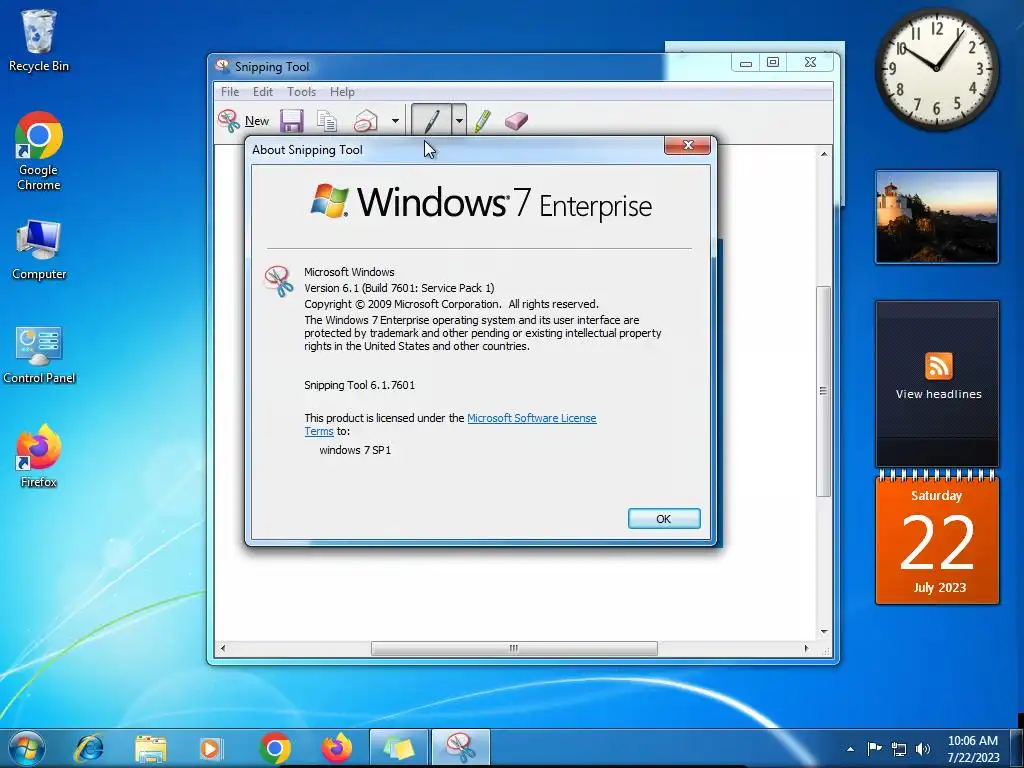Click the Snipping Tool taskbar button
The width and height of the screenshot is (1024, 768).
(460, 748)
